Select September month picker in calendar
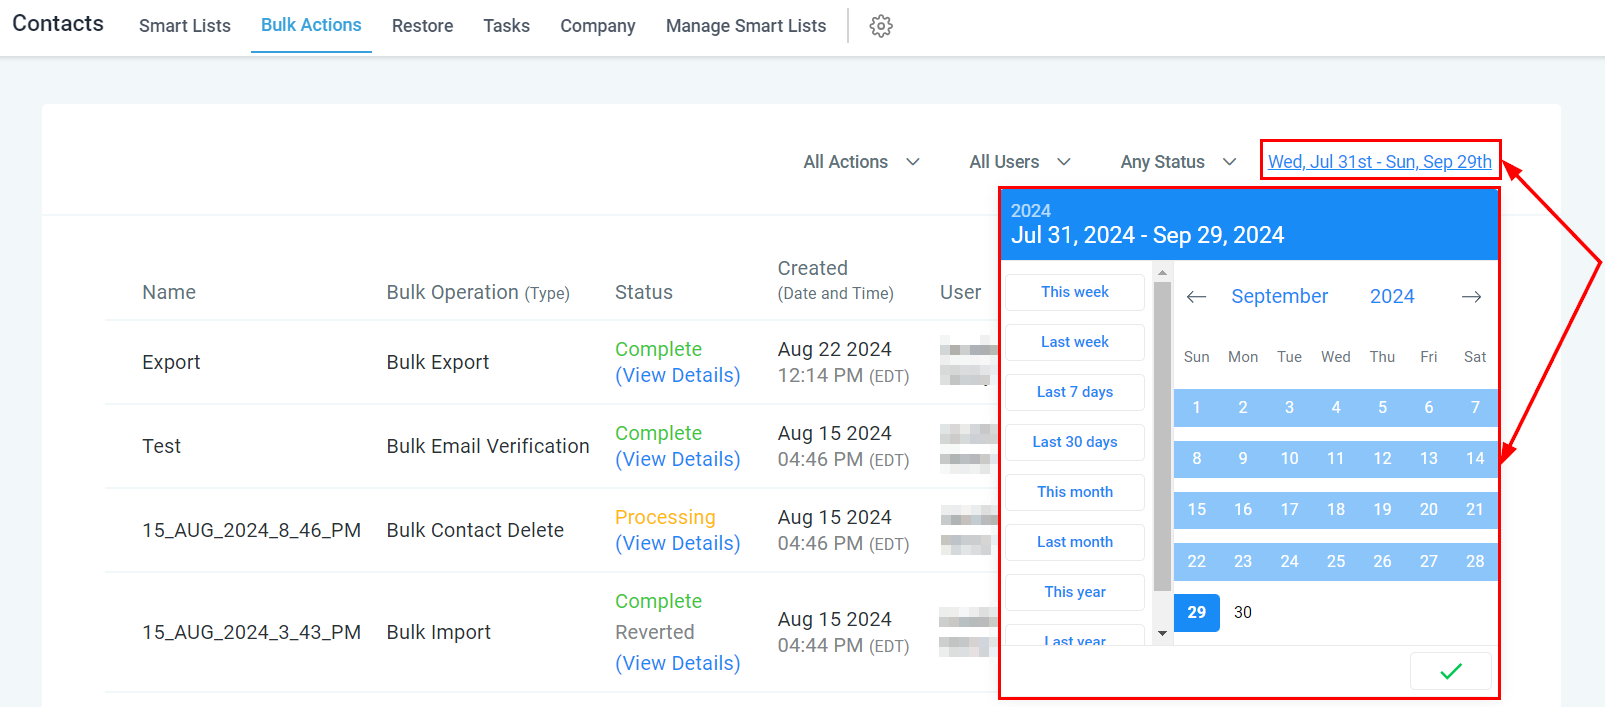1605x707 pixels. (1279, 296)
